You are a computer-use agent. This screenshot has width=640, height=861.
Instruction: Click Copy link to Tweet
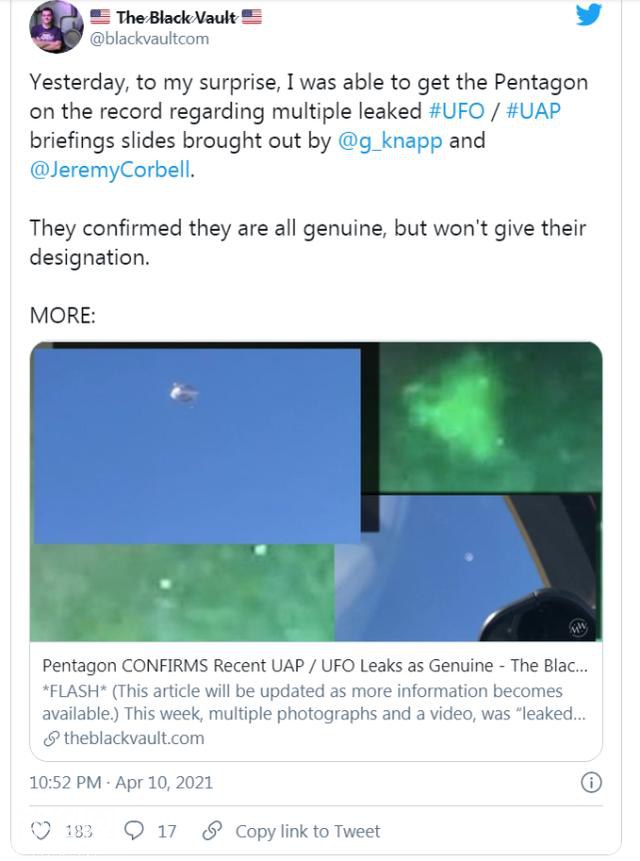click(x=308, y=831)
